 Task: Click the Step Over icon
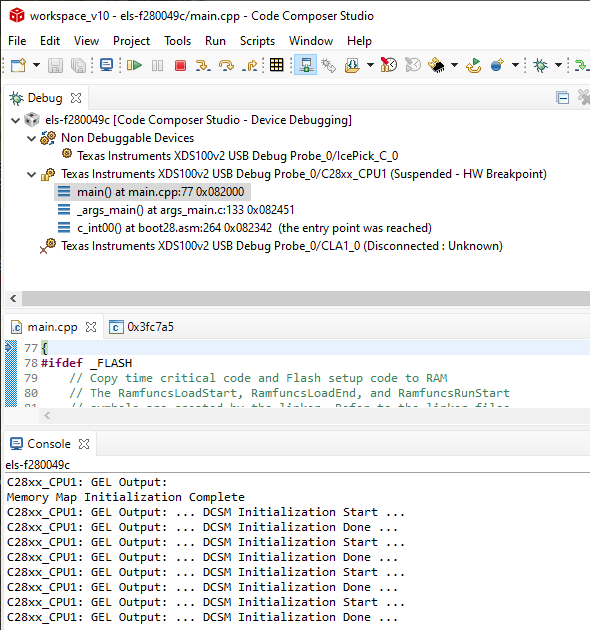226,65
